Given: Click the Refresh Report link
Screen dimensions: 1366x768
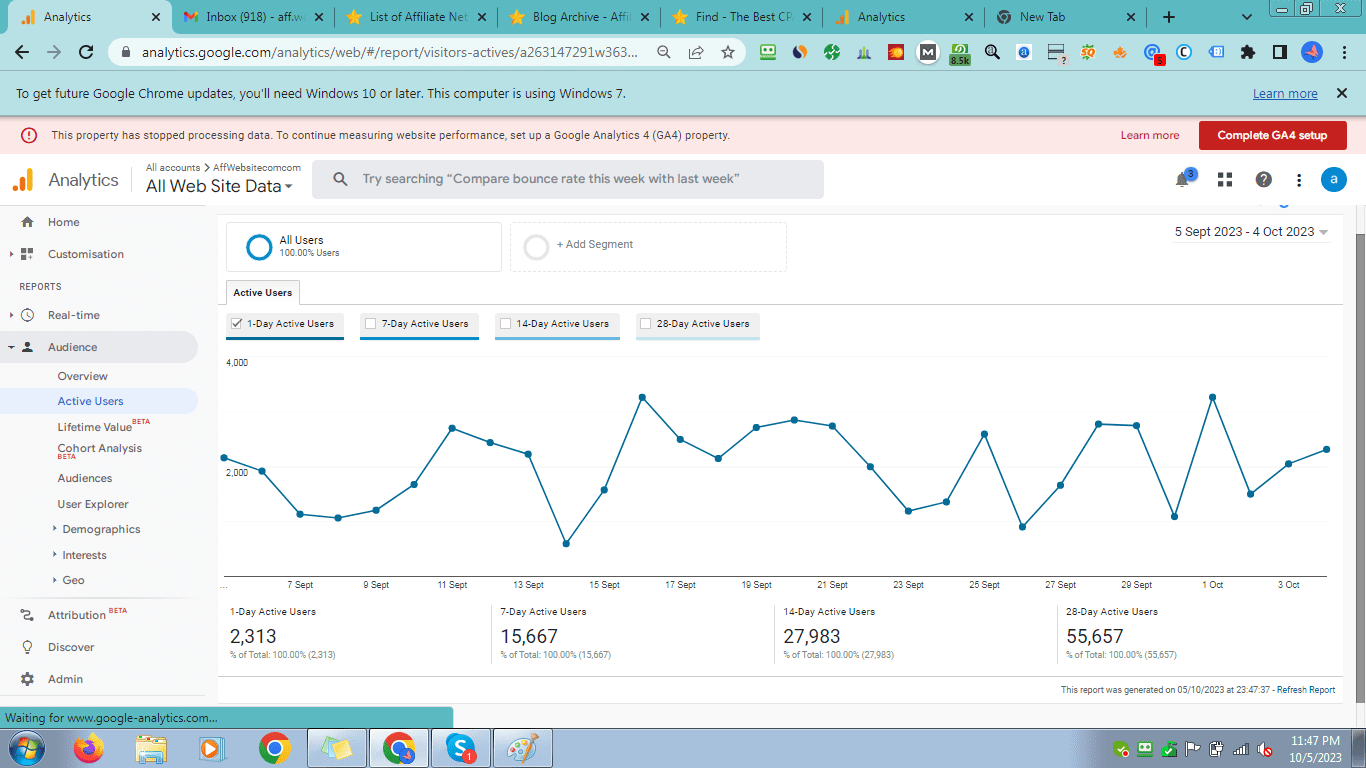Looking at the screenshot, I should pyautogui.click(x=1305, y=690).
